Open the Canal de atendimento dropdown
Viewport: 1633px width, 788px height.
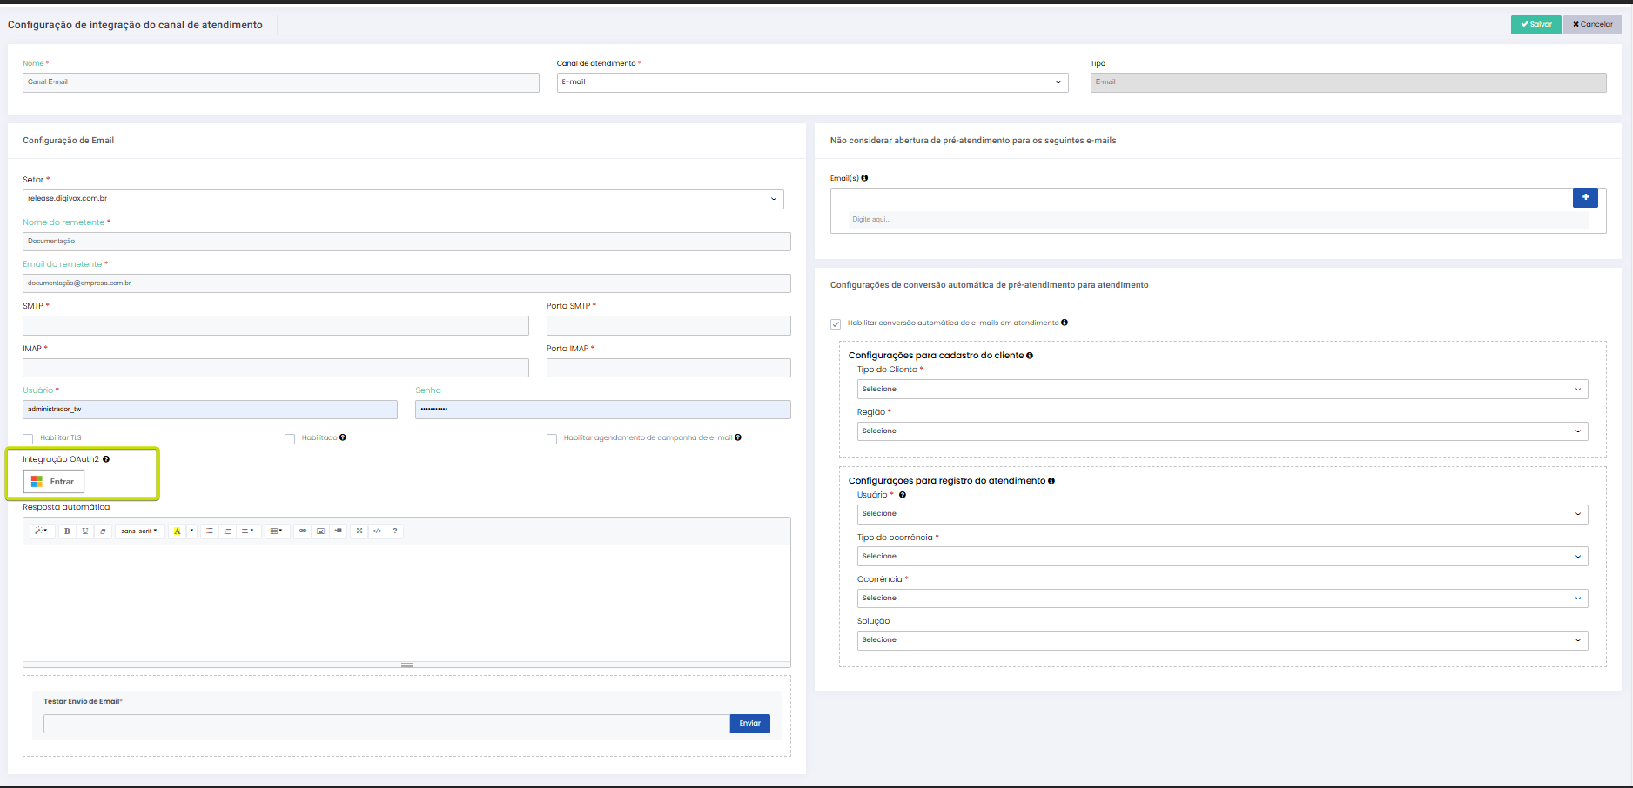point(812,83)
